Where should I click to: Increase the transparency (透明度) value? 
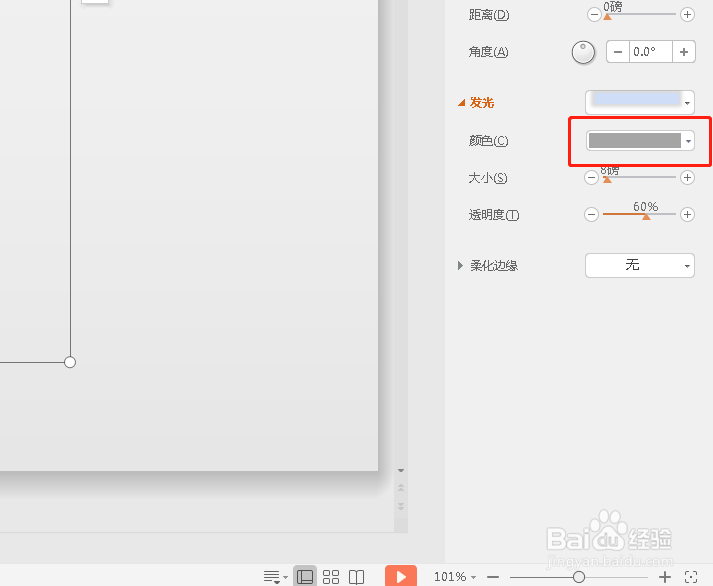point(687,214)
